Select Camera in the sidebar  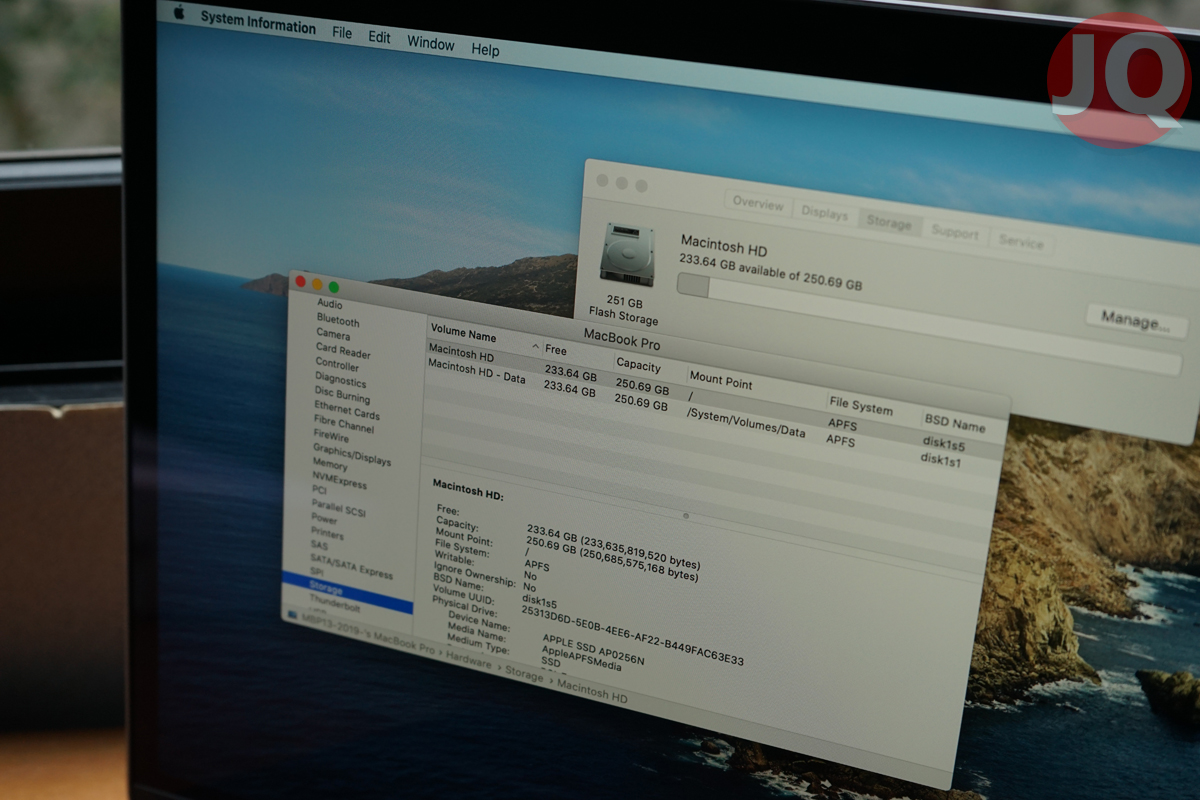[x=333, y=334]
